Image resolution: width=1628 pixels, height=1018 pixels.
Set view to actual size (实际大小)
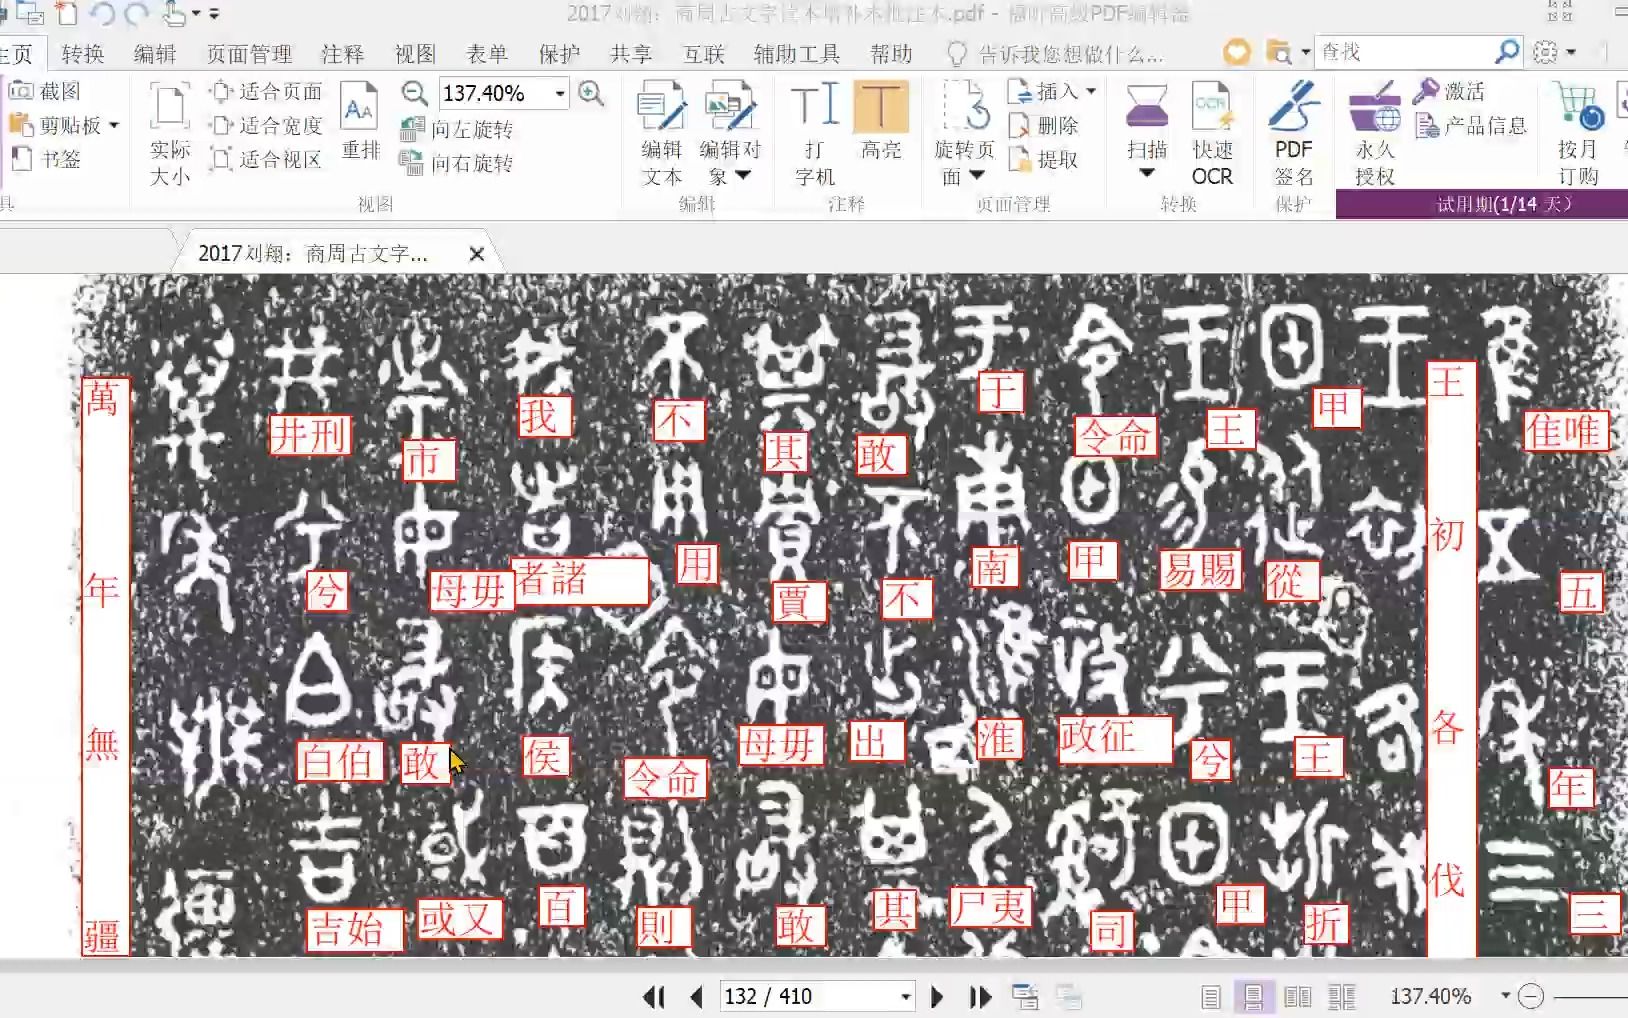pos(169,134)
